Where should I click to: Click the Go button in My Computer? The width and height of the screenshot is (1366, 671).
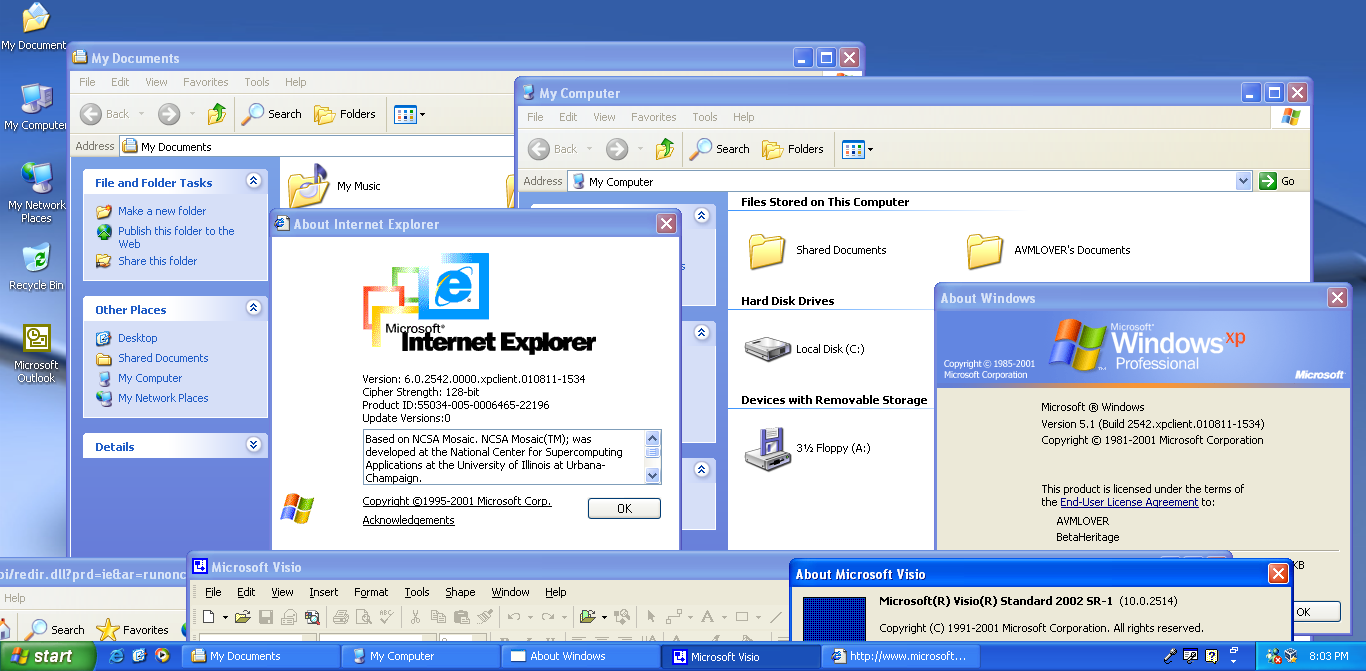click(x=1279, y=181)
